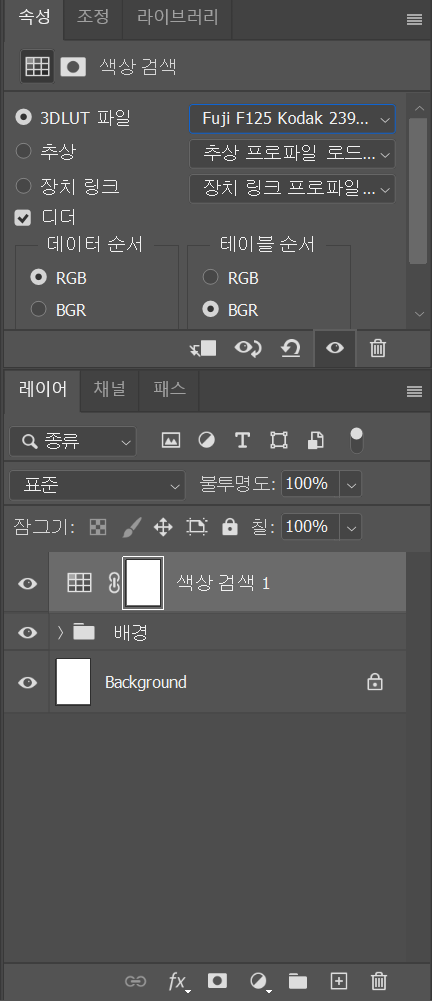
Task: Create new group folder icon
Action: (x=298, y=981)
